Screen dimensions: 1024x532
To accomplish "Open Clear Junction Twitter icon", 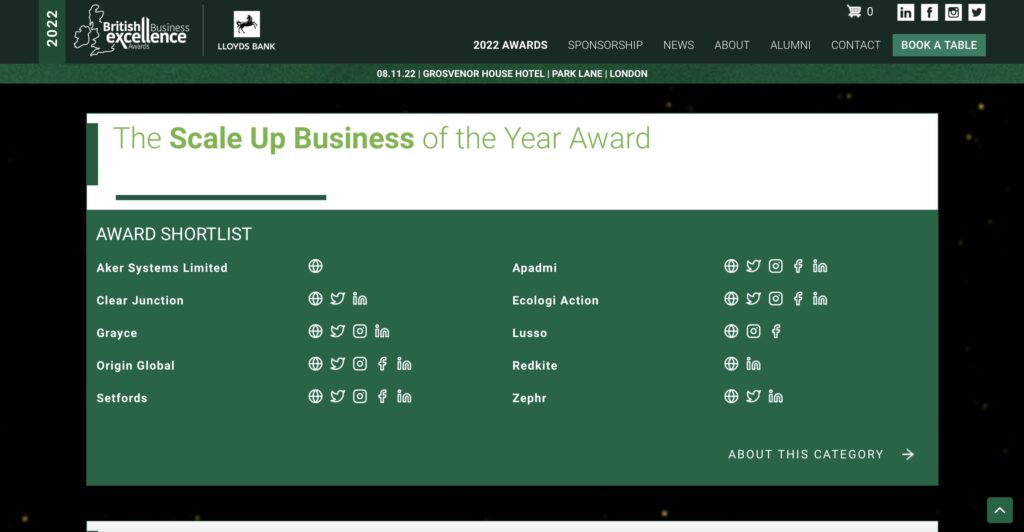I will 338,299.
